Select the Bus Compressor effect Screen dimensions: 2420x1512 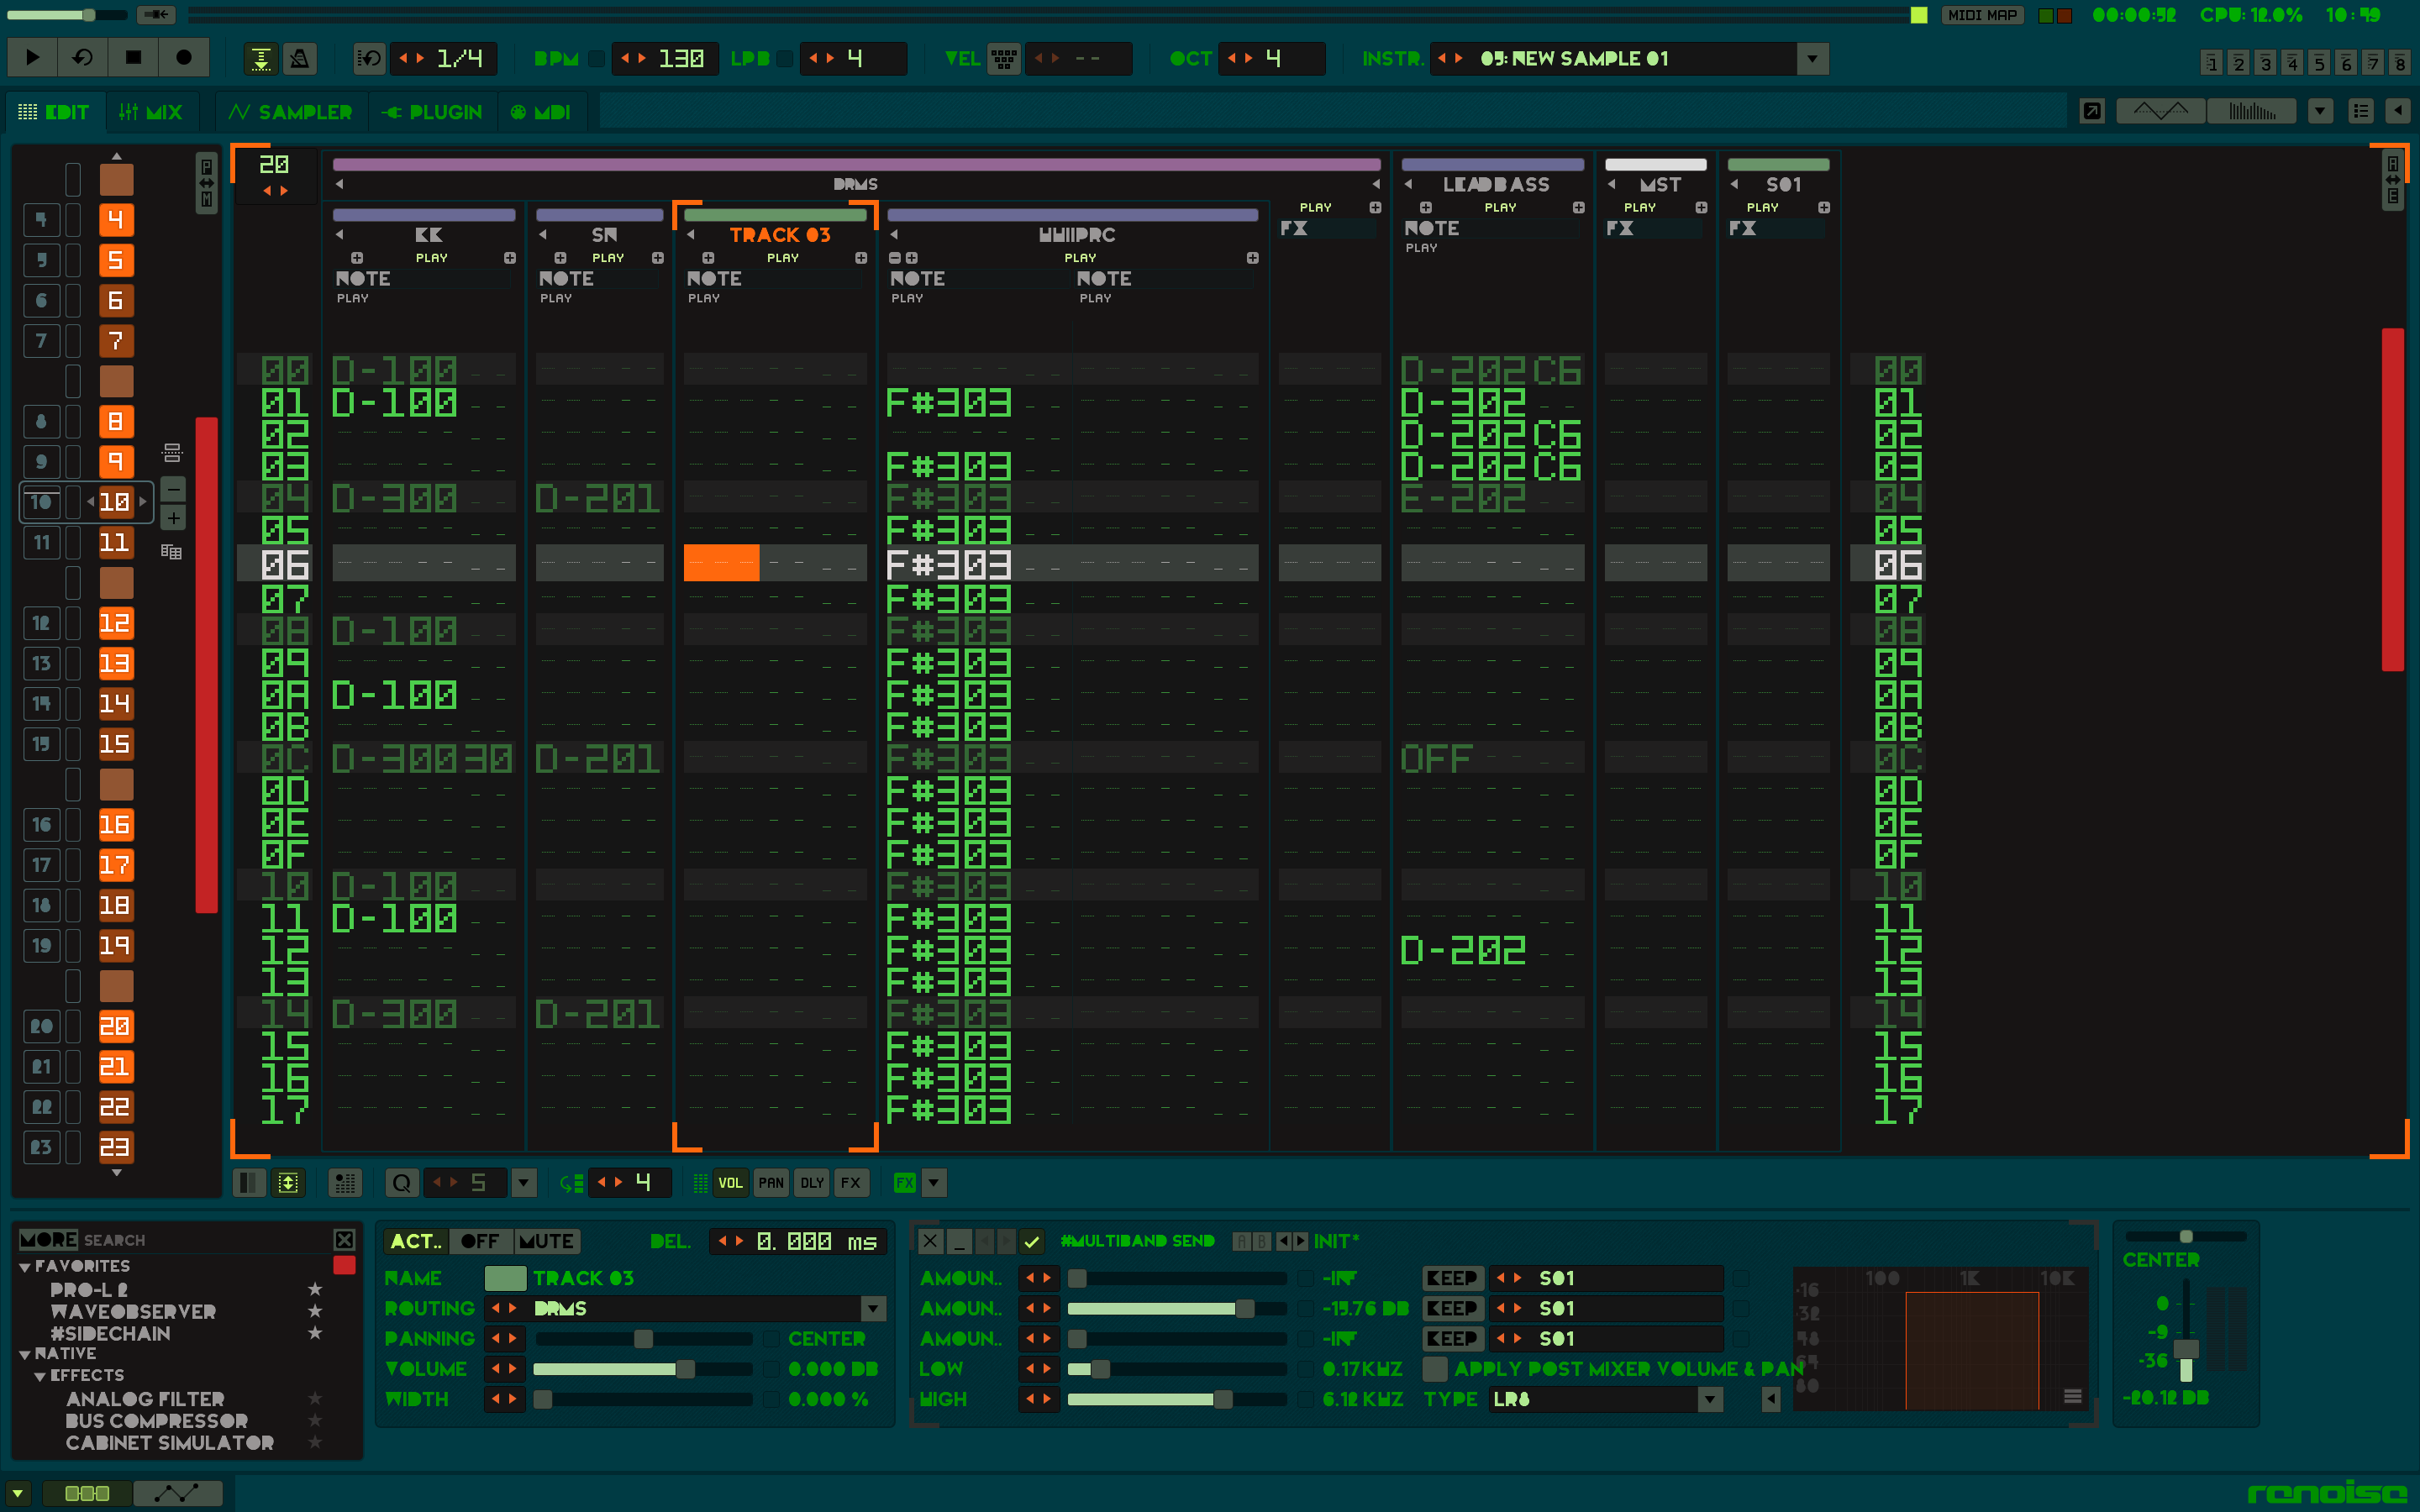(157, 1421)
